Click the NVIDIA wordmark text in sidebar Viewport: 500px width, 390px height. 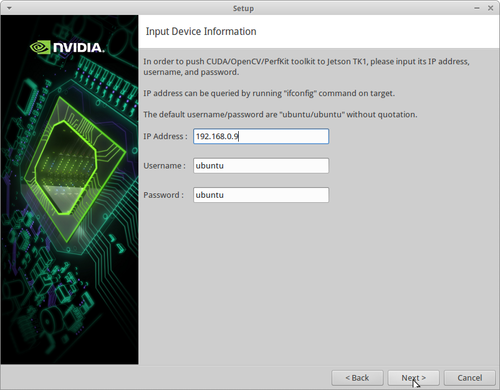[x=79, y=48]
